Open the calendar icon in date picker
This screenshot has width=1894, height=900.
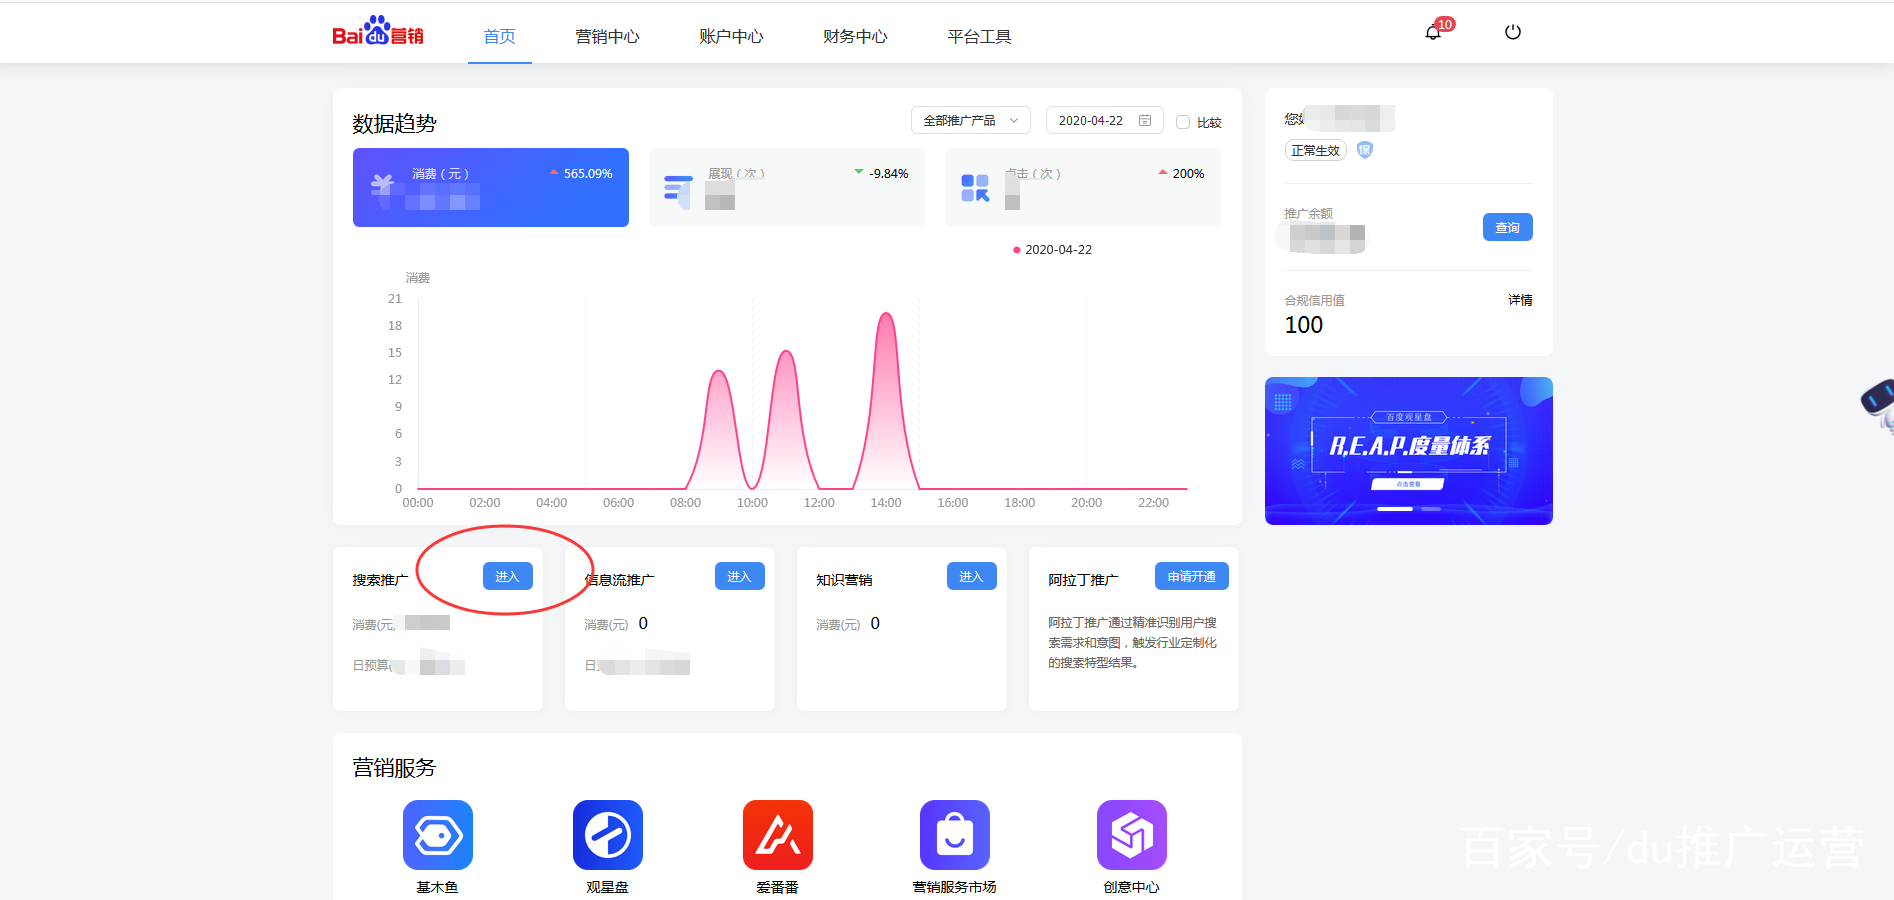(x=1146, y=120)
